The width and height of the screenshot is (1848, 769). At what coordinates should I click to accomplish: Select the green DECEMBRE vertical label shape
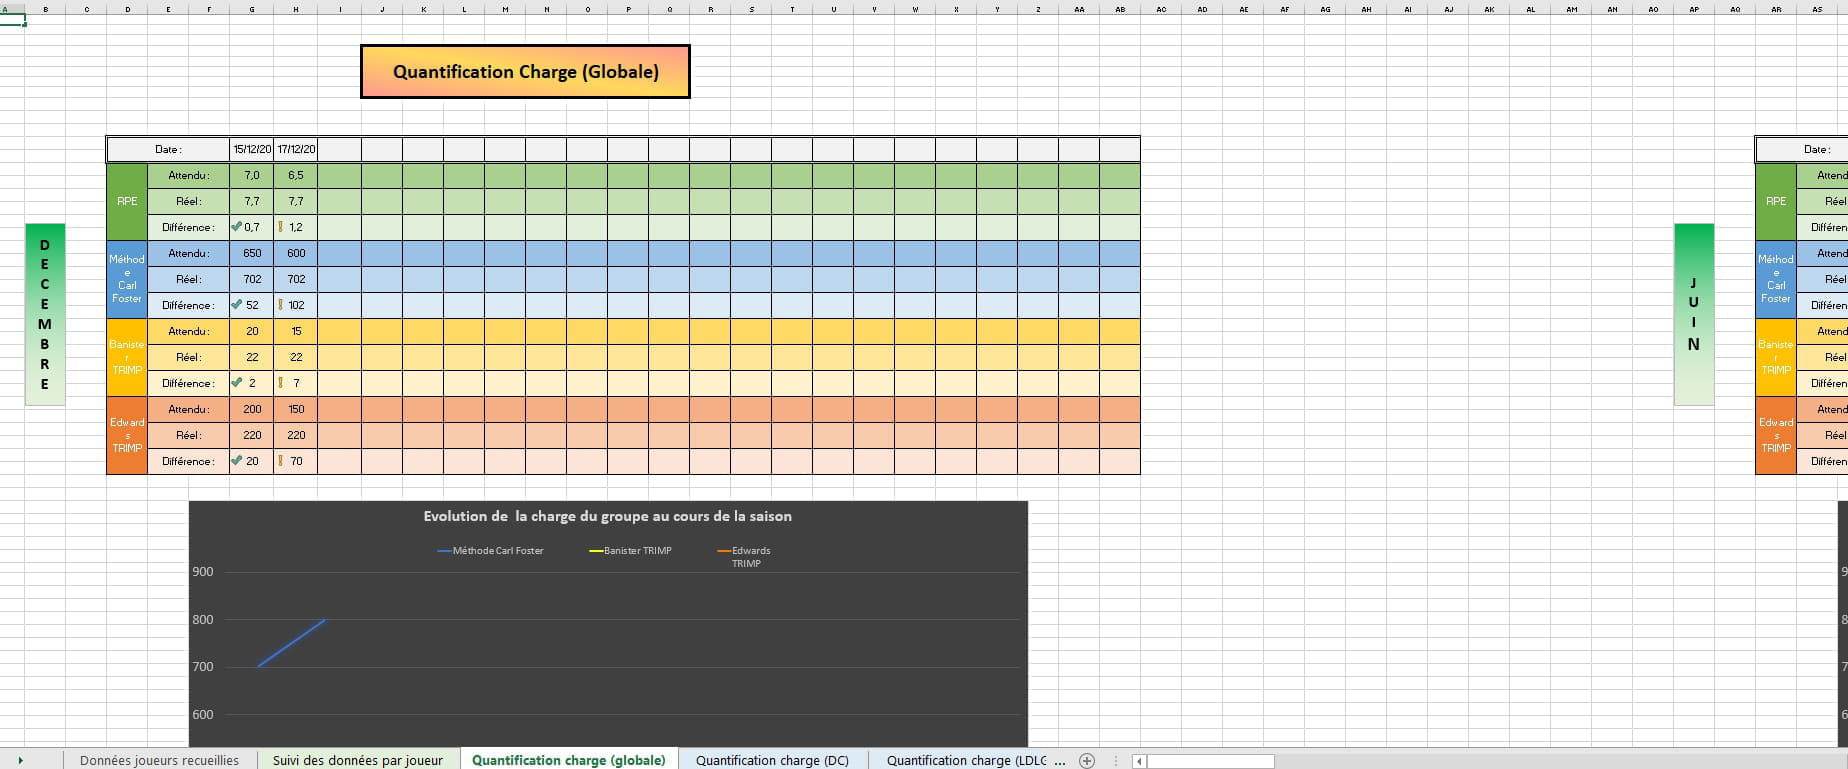coord(45,314)
